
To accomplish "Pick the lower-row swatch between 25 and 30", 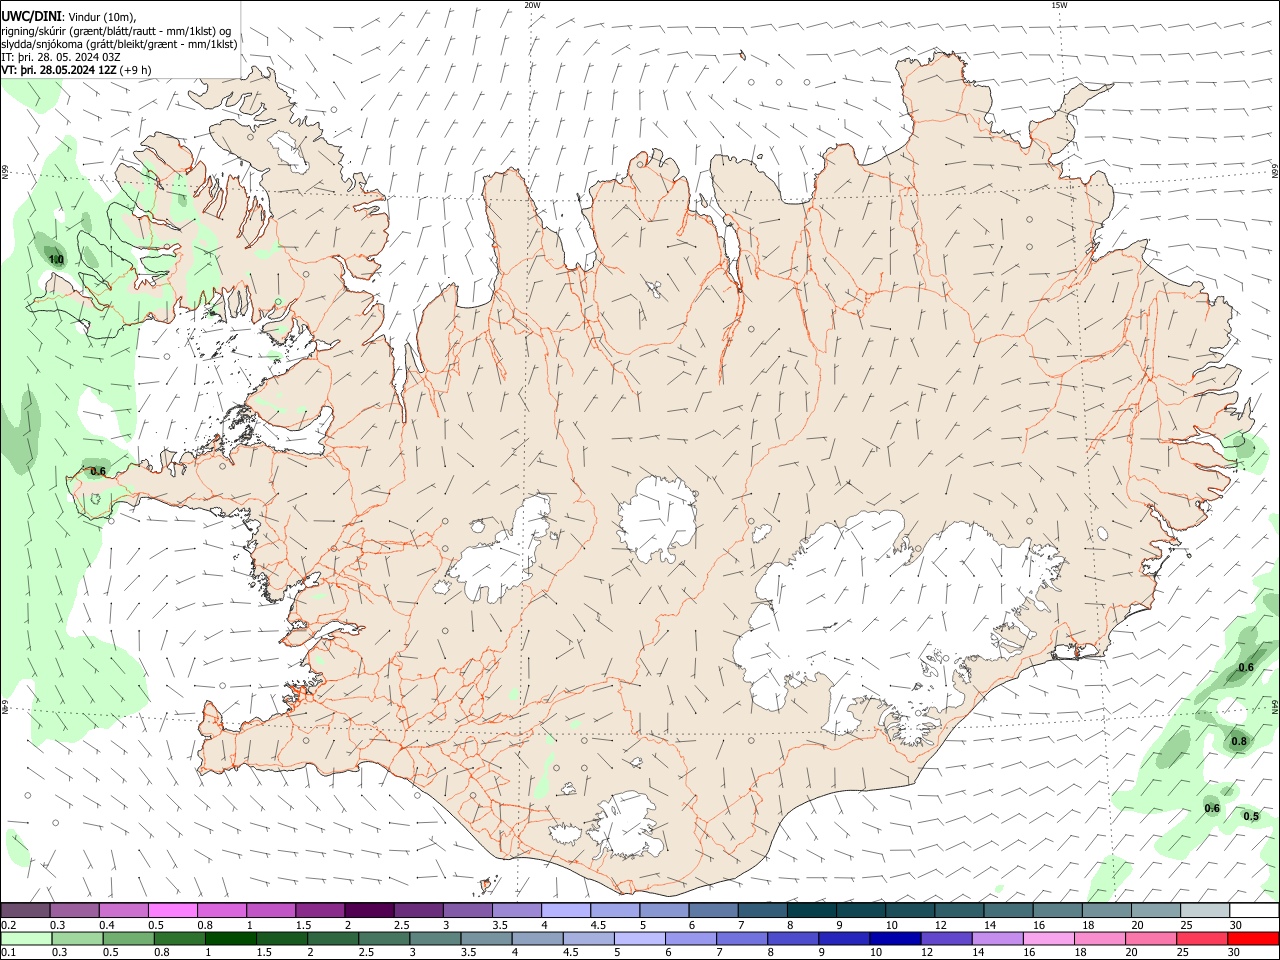I will pos(1202,939).
